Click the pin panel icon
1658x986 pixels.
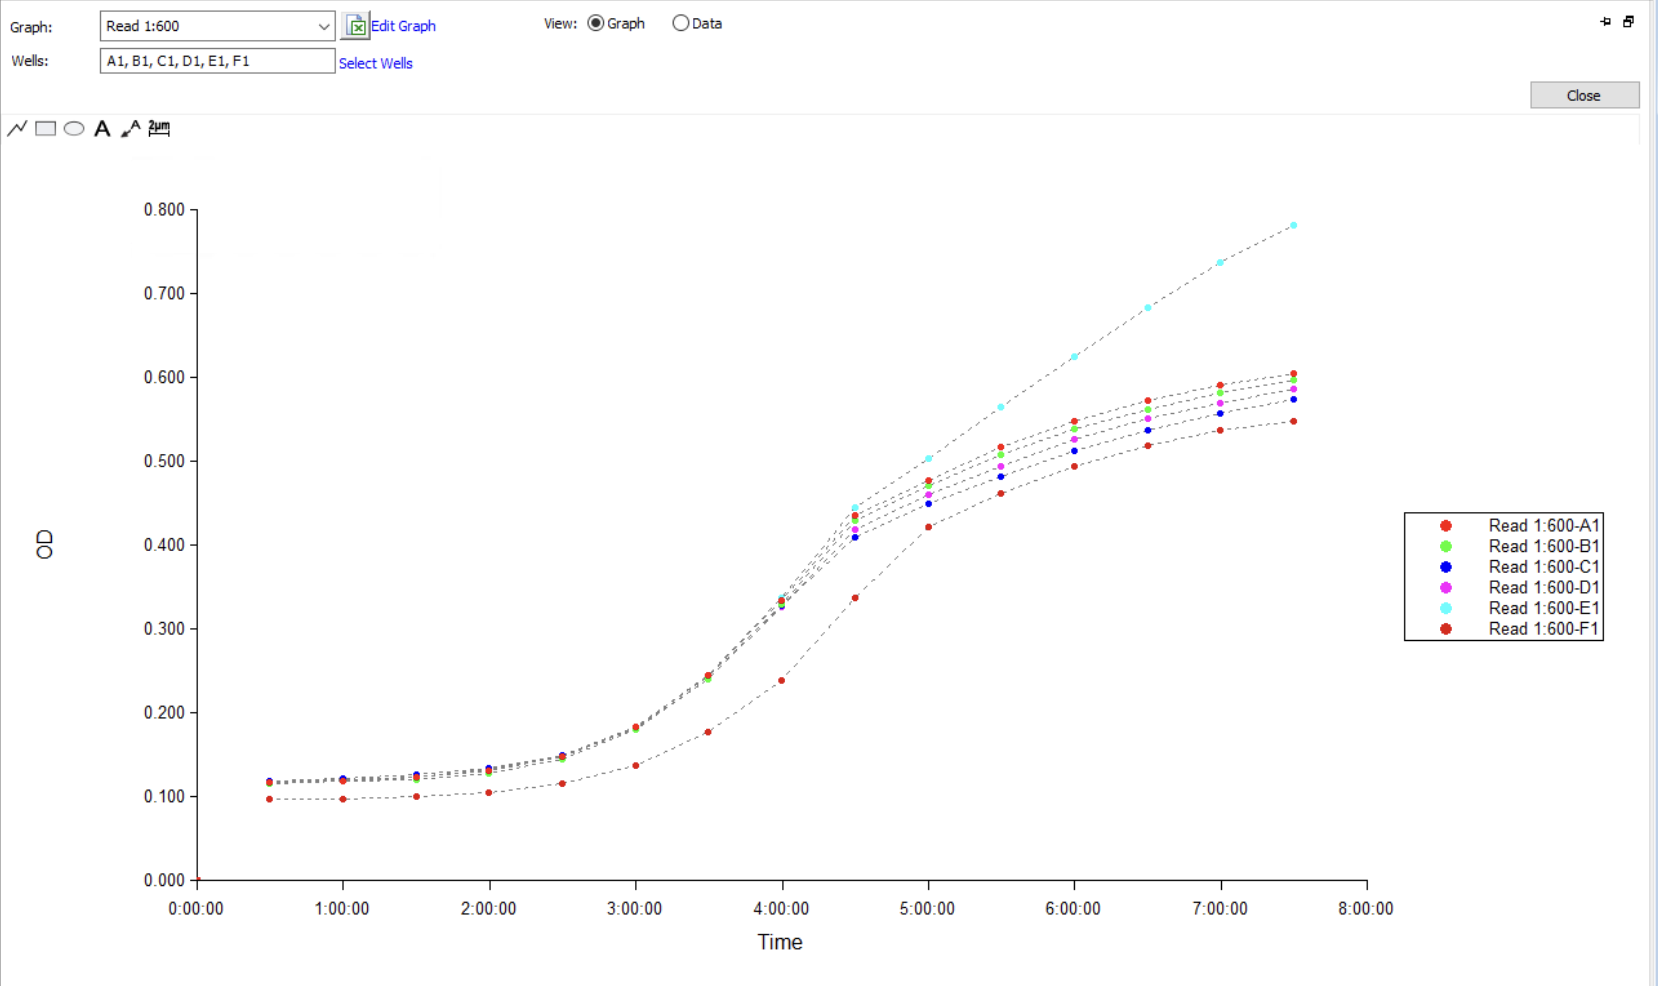1606,22
